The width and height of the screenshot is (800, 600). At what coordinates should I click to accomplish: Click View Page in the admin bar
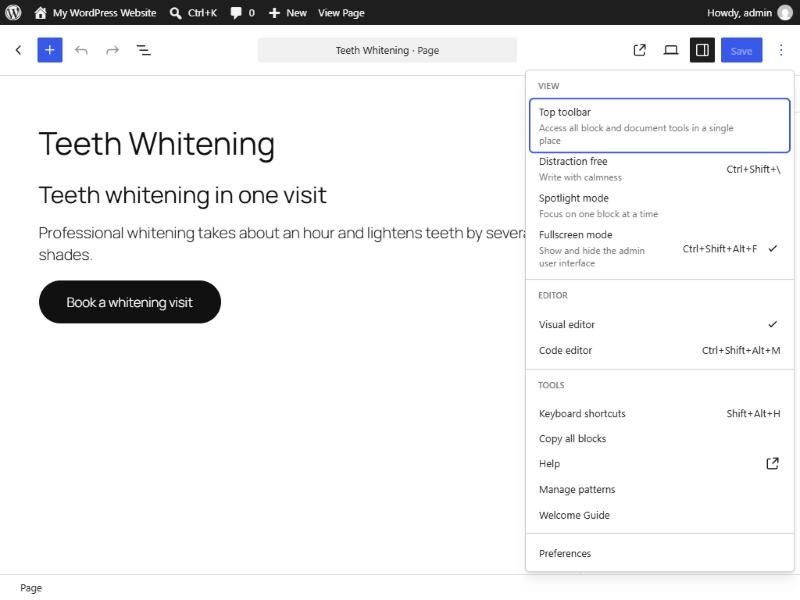(341, 12)
